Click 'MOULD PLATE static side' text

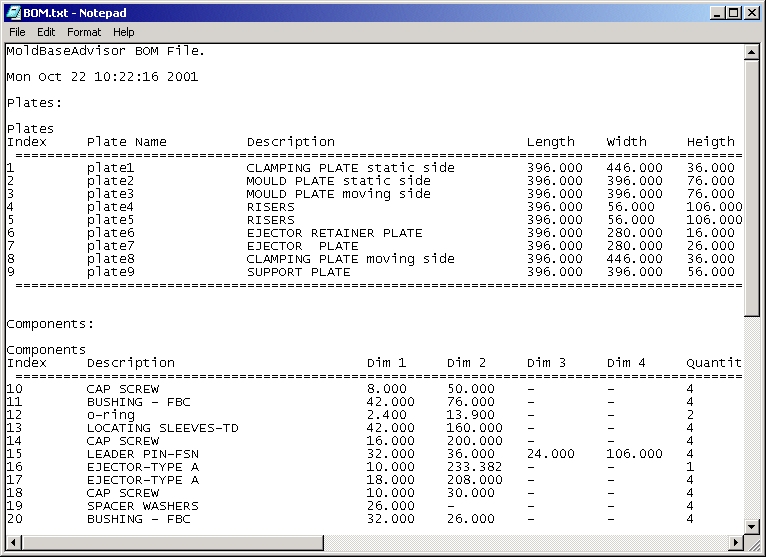coord(339,181)
